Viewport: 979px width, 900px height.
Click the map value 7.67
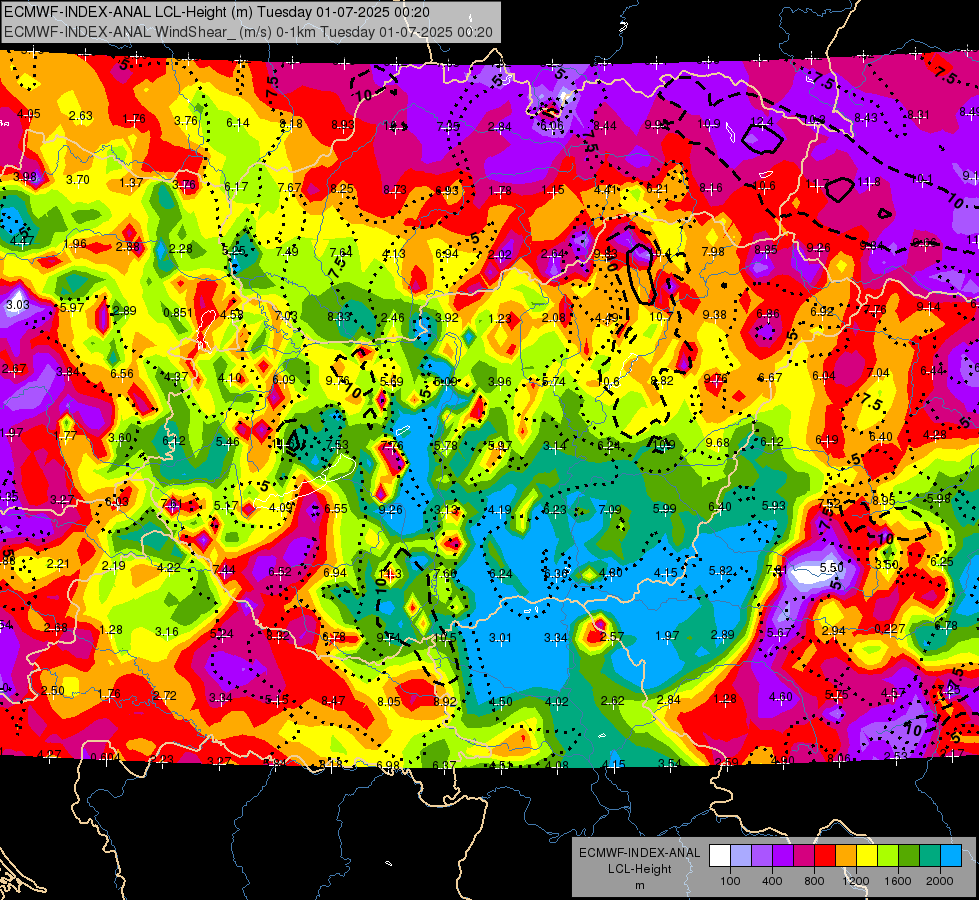[290, 187]
